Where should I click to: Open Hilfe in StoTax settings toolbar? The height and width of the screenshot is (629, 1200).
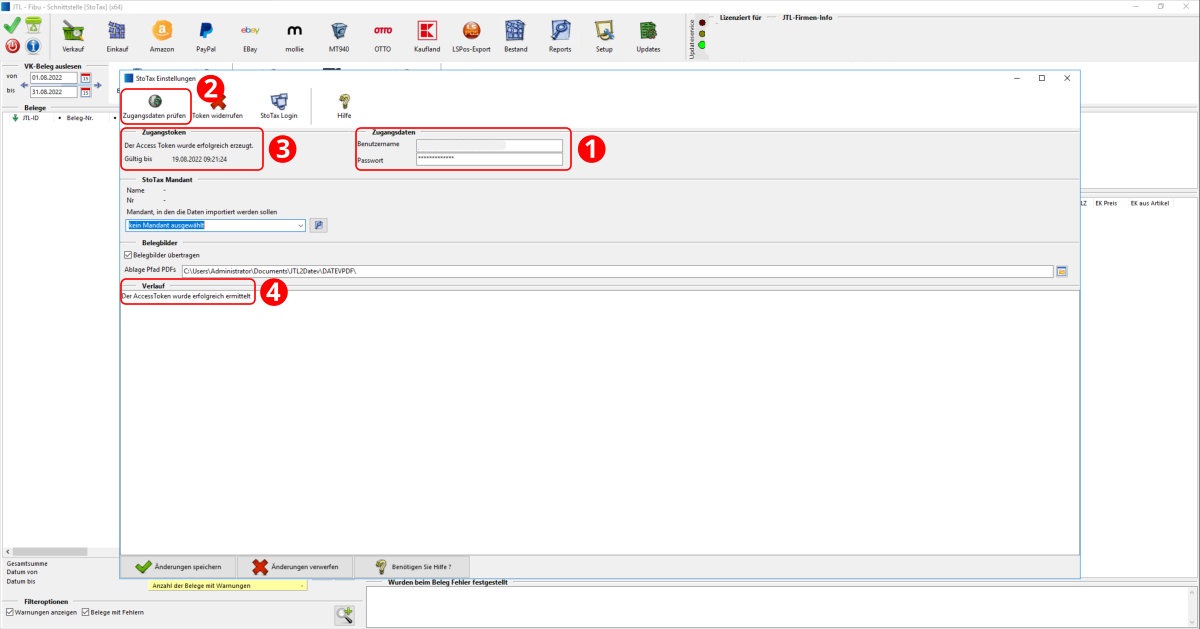point(344,103)
